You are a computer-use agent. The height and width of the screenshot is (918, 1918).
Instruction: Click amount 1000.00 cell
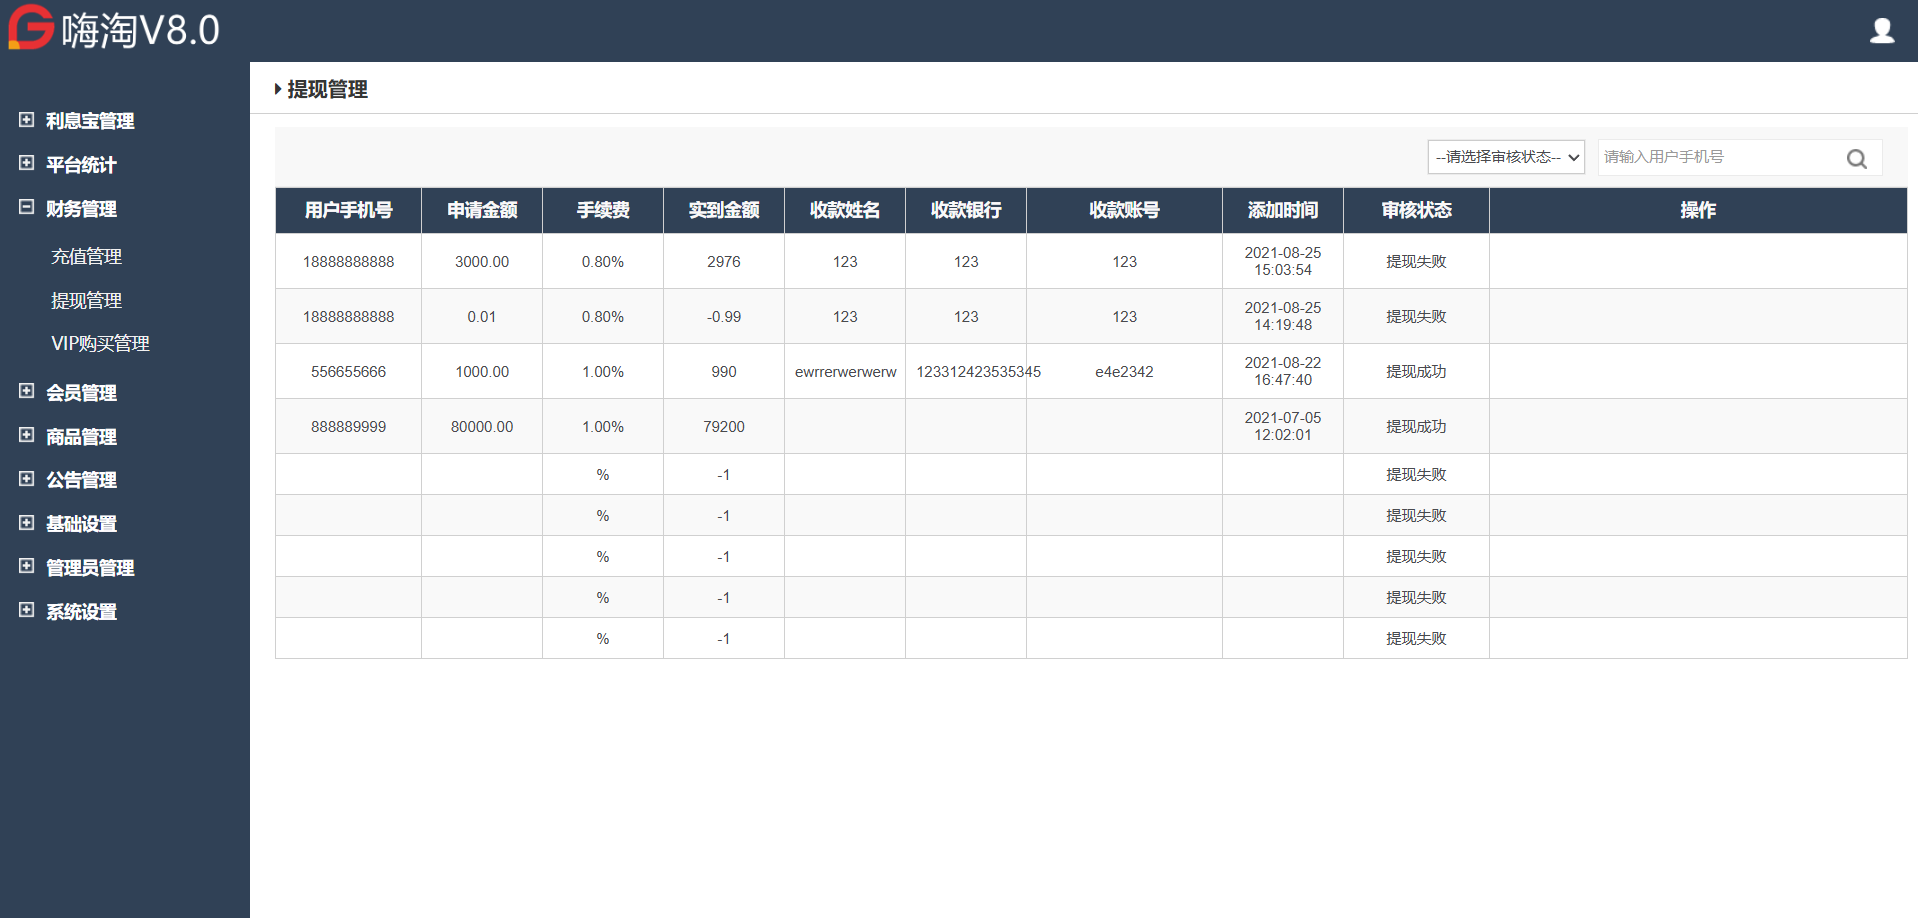[x=482, y=372]
